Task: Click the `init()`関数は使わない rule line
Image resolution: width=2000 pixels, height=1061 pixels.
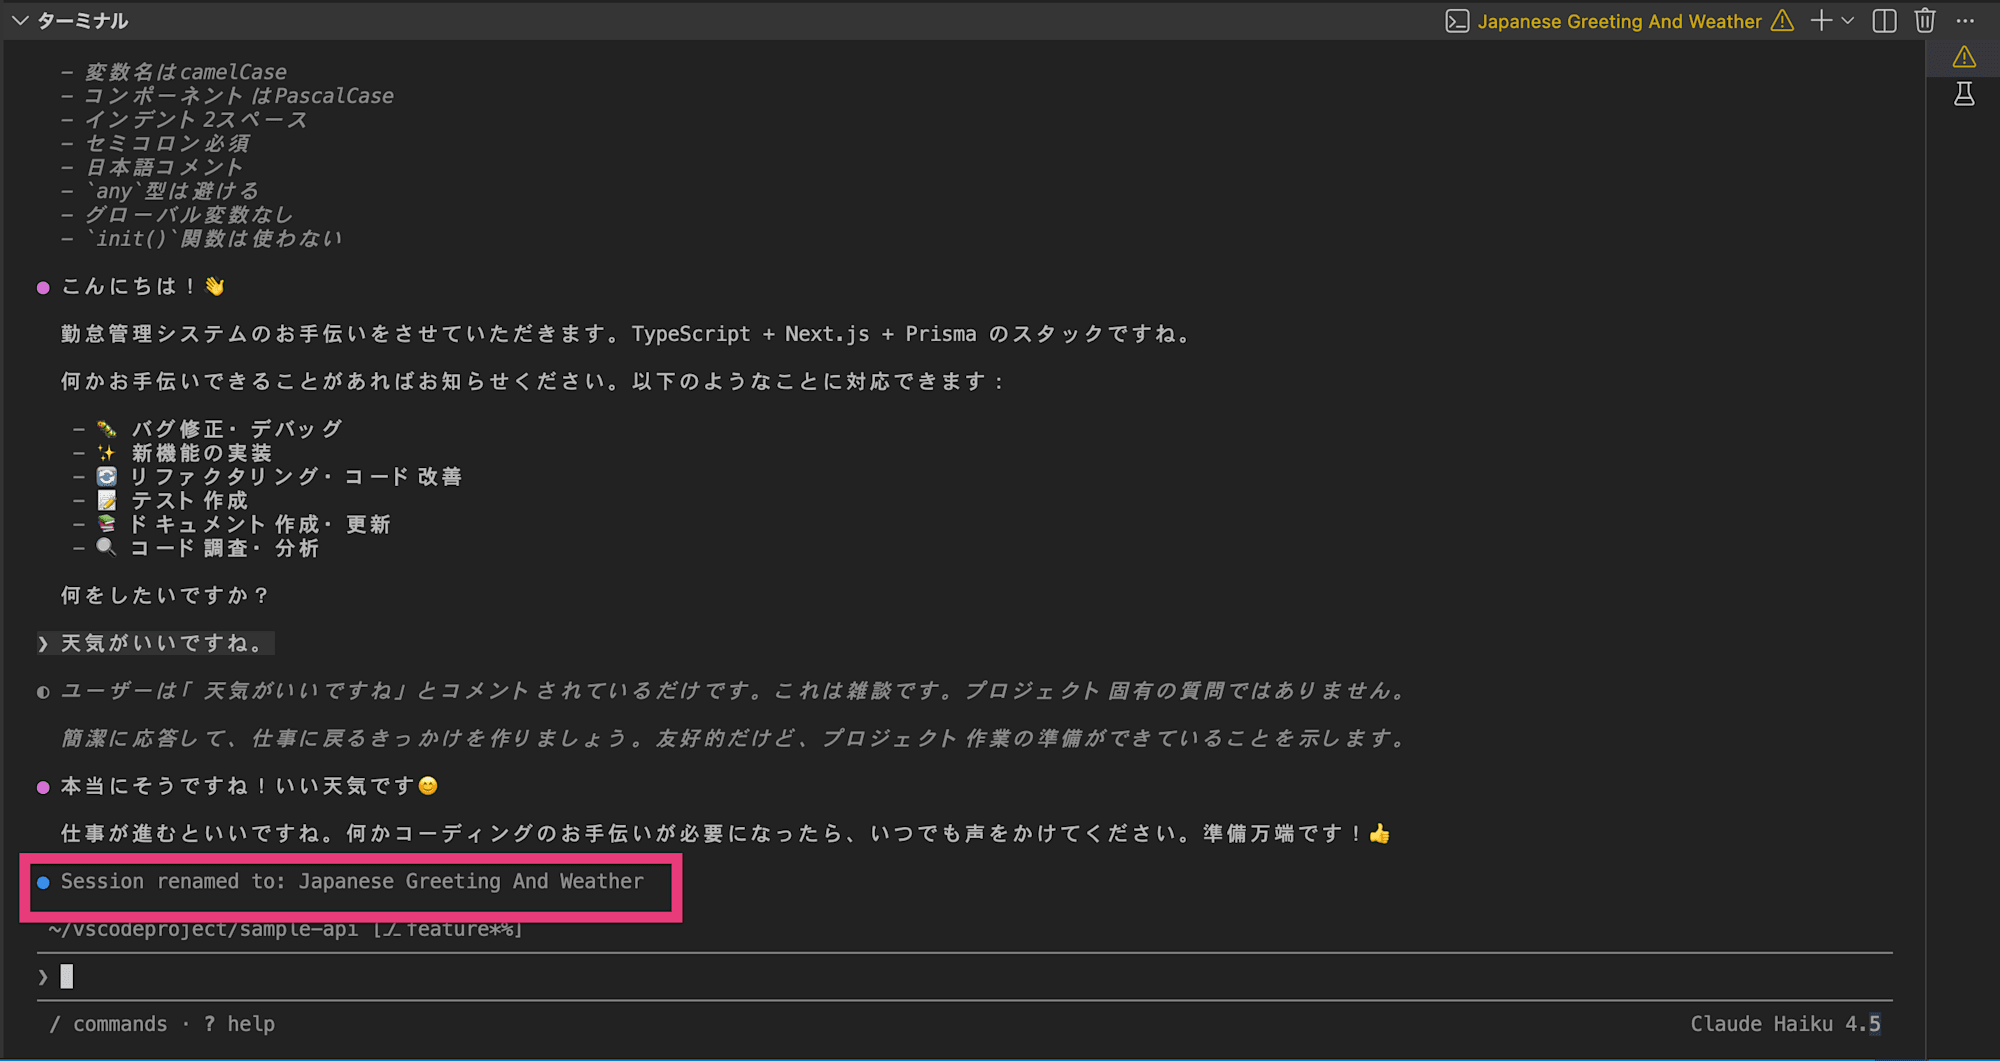Action: pyautogui.click(x=214, y=238)
